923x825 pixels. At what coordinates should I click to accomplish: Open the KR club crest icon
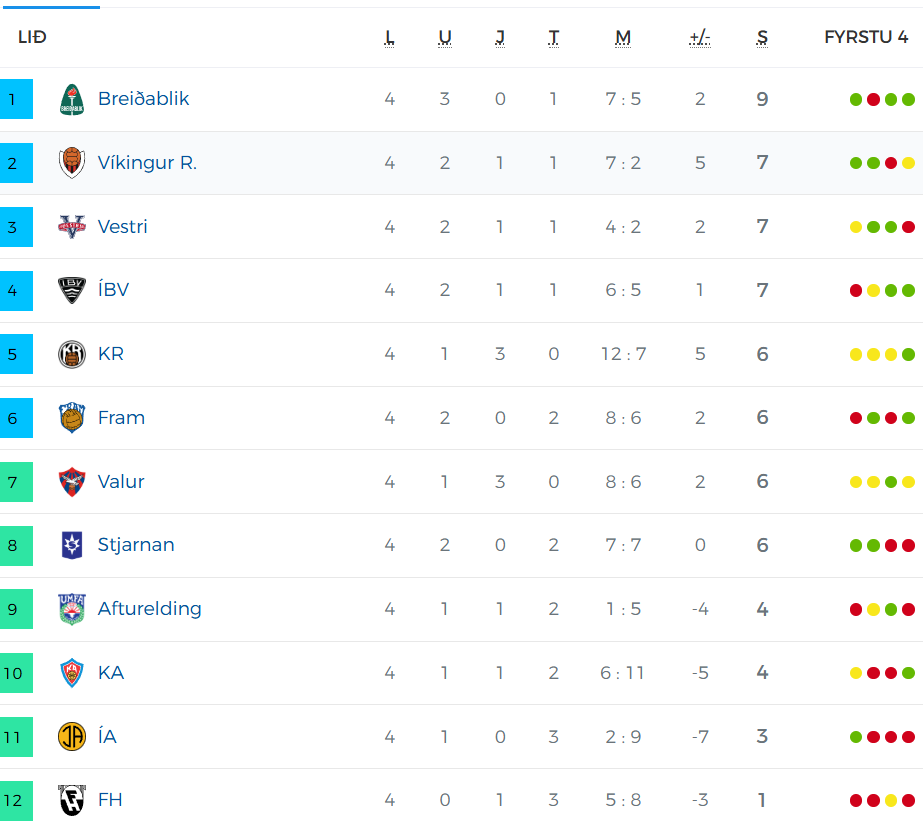(72, 354)
